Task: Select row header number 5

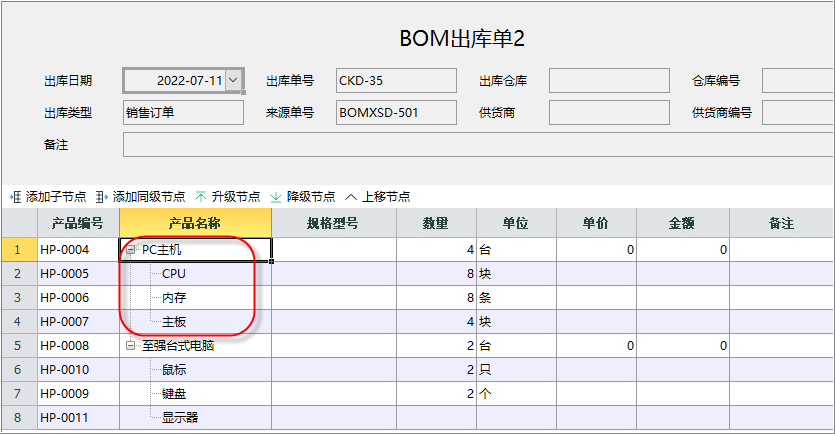Action: [x=19, y=346]
